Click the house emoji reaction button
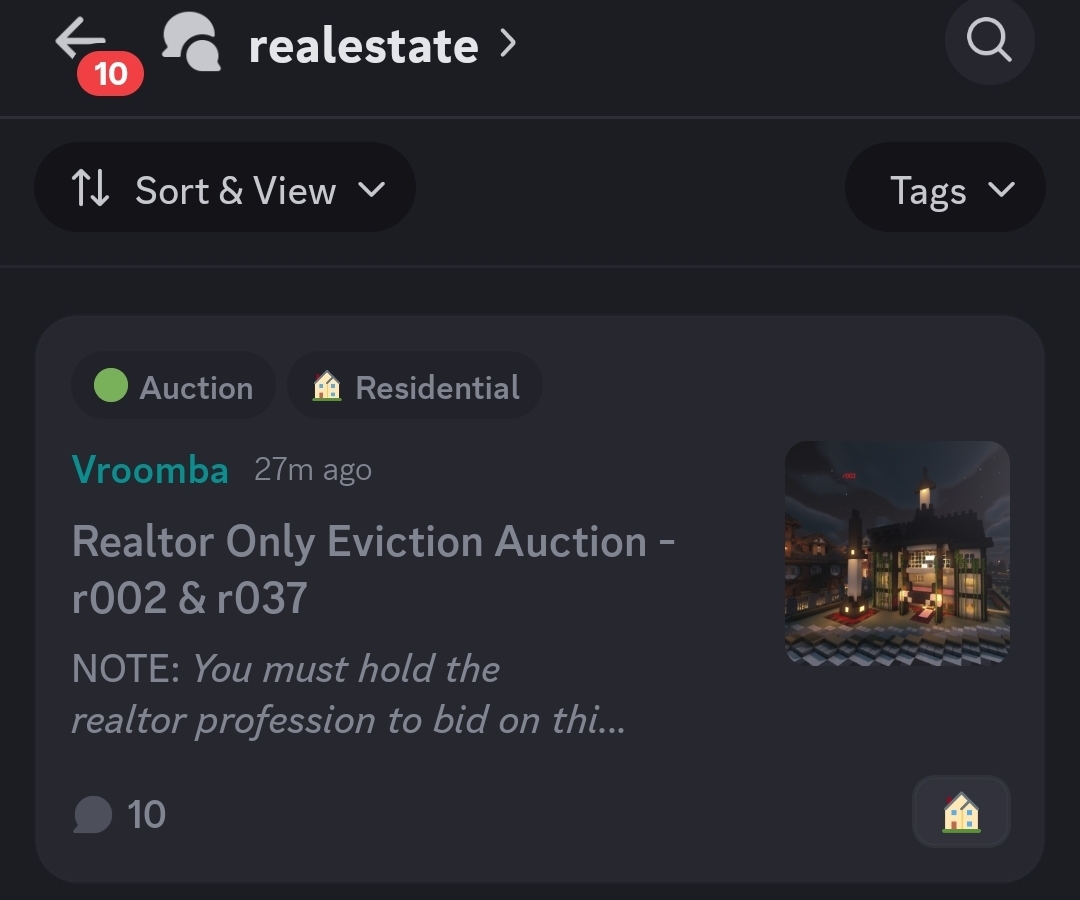Screen dimensions: 1080x900 [x=961, y=812]
